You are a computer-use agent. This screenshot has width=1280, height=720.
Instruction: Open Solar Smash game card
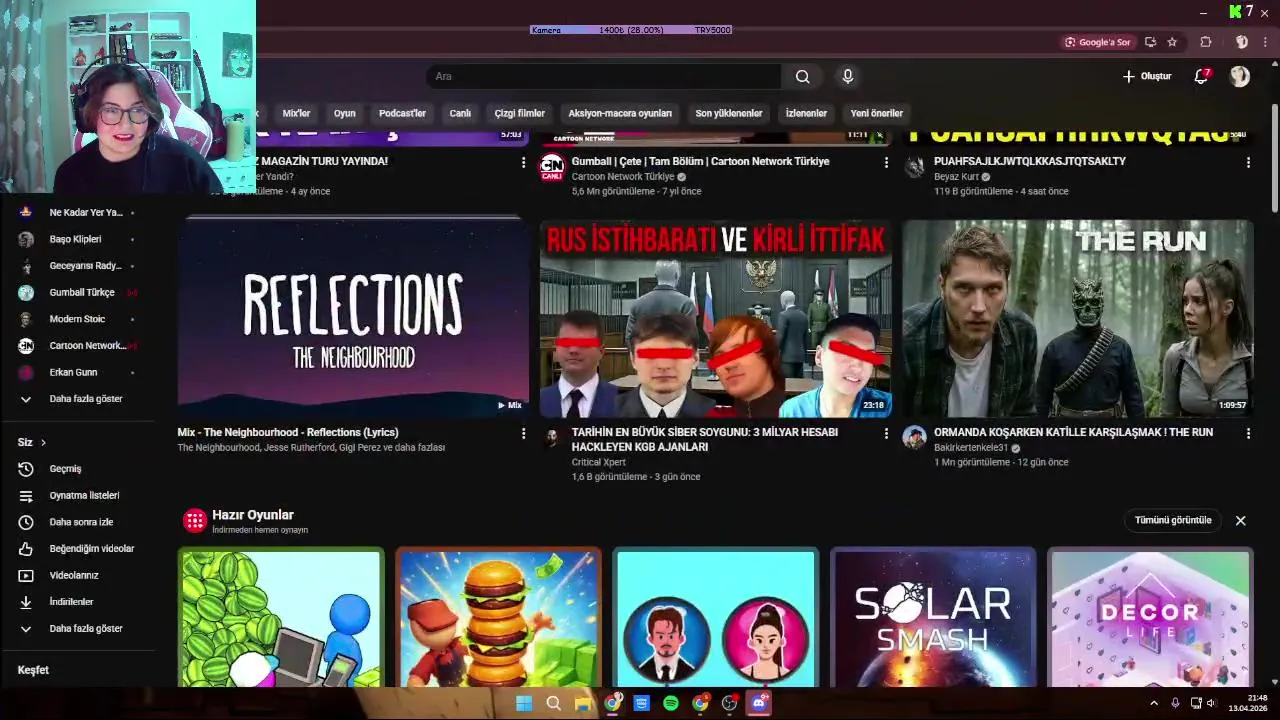(x=933, y=618)
